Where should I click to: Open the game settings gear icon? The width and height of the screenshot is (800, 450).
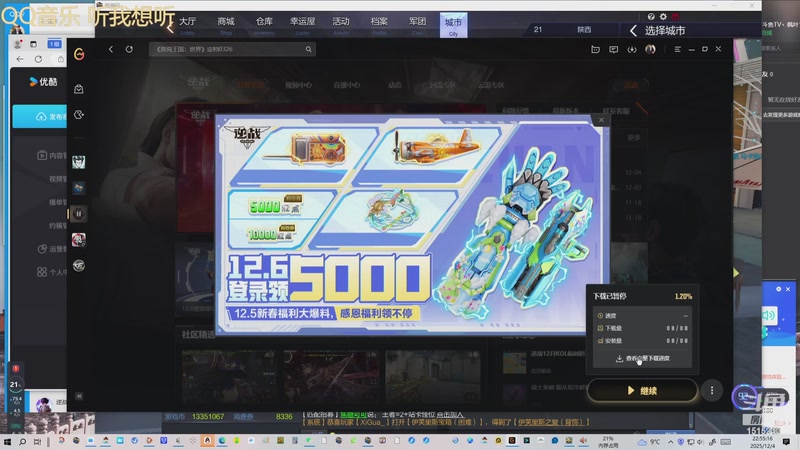pyautogui.click(x=663, y=17)
